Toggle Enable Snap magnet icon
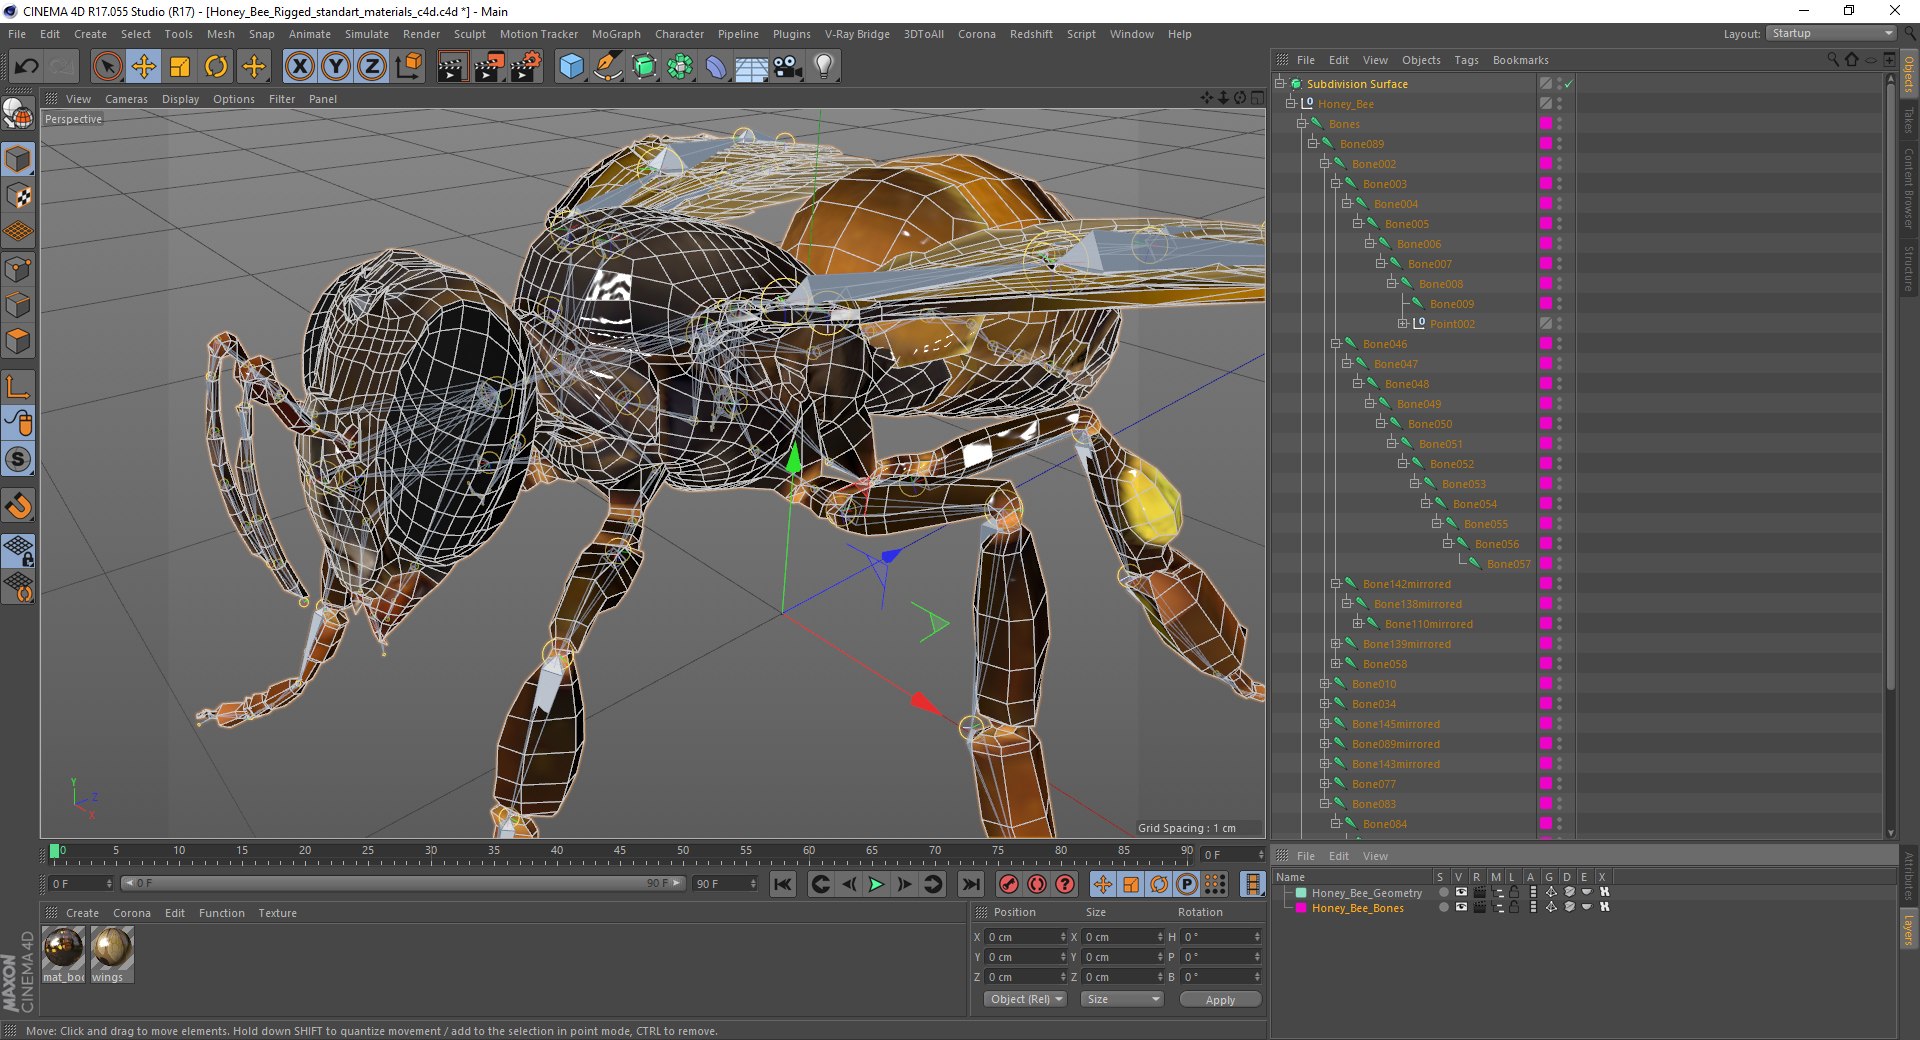Screen dimensions: 1920x1040 [18, 506]
